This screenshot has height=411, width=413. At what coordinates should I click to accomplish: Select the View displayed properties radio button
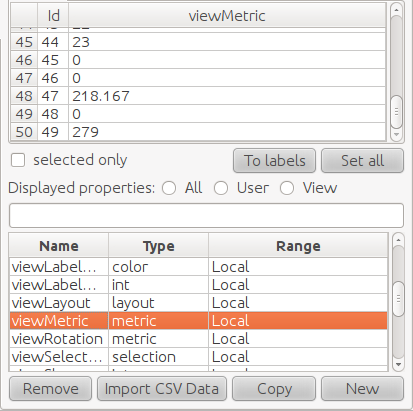tap(287, 188)
